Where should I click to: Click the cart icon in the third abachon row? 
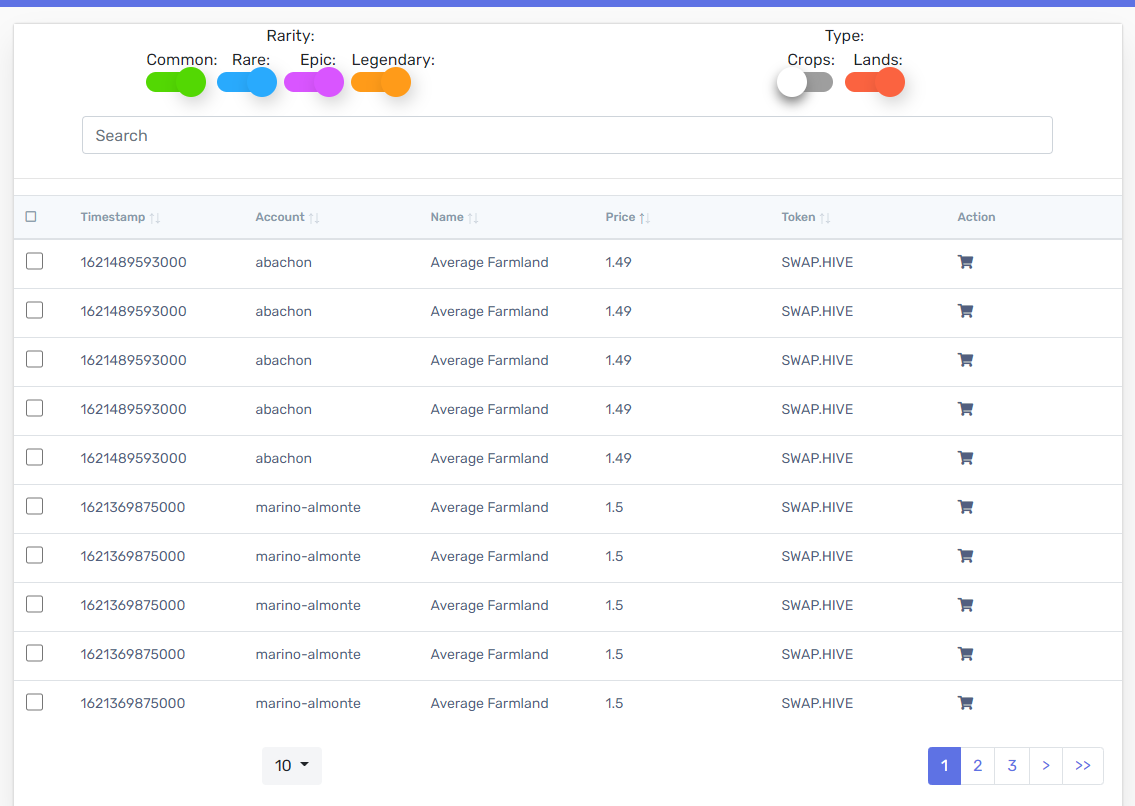pyautogui.click(x=965, y=360)
